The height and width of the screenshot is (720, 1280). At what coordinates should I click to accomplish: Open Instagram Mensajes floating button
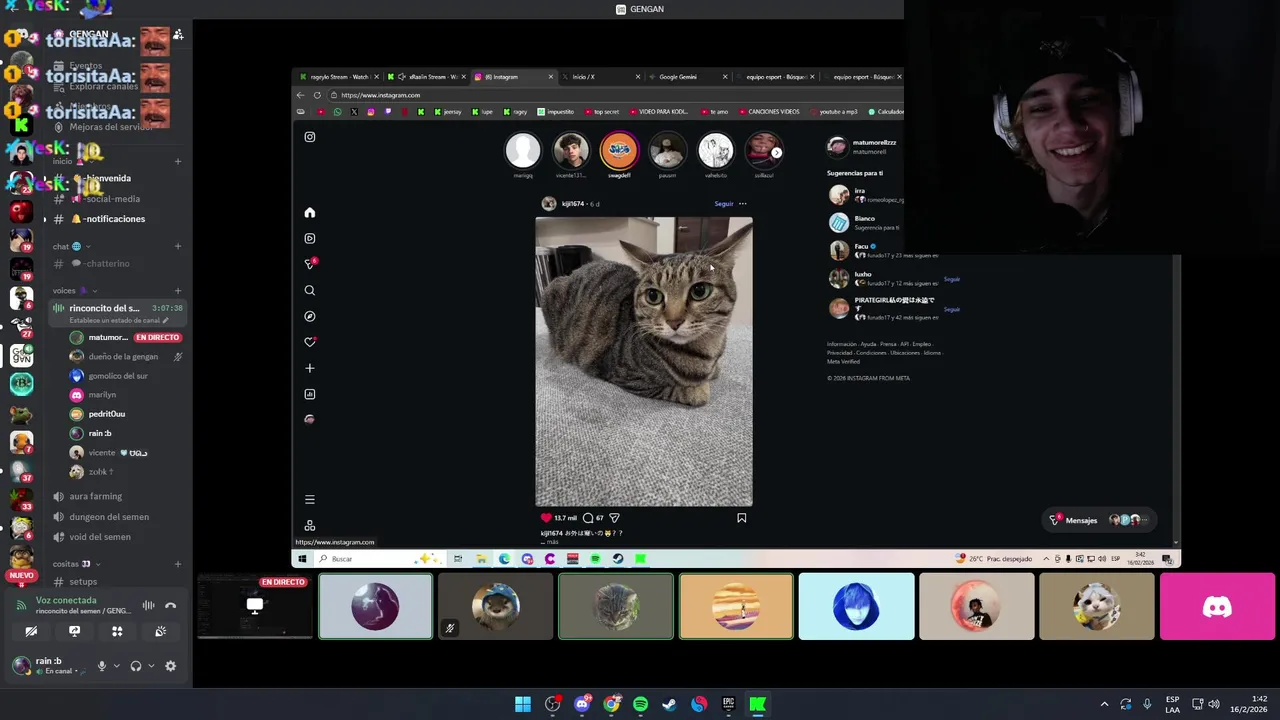pos(1097,520)
